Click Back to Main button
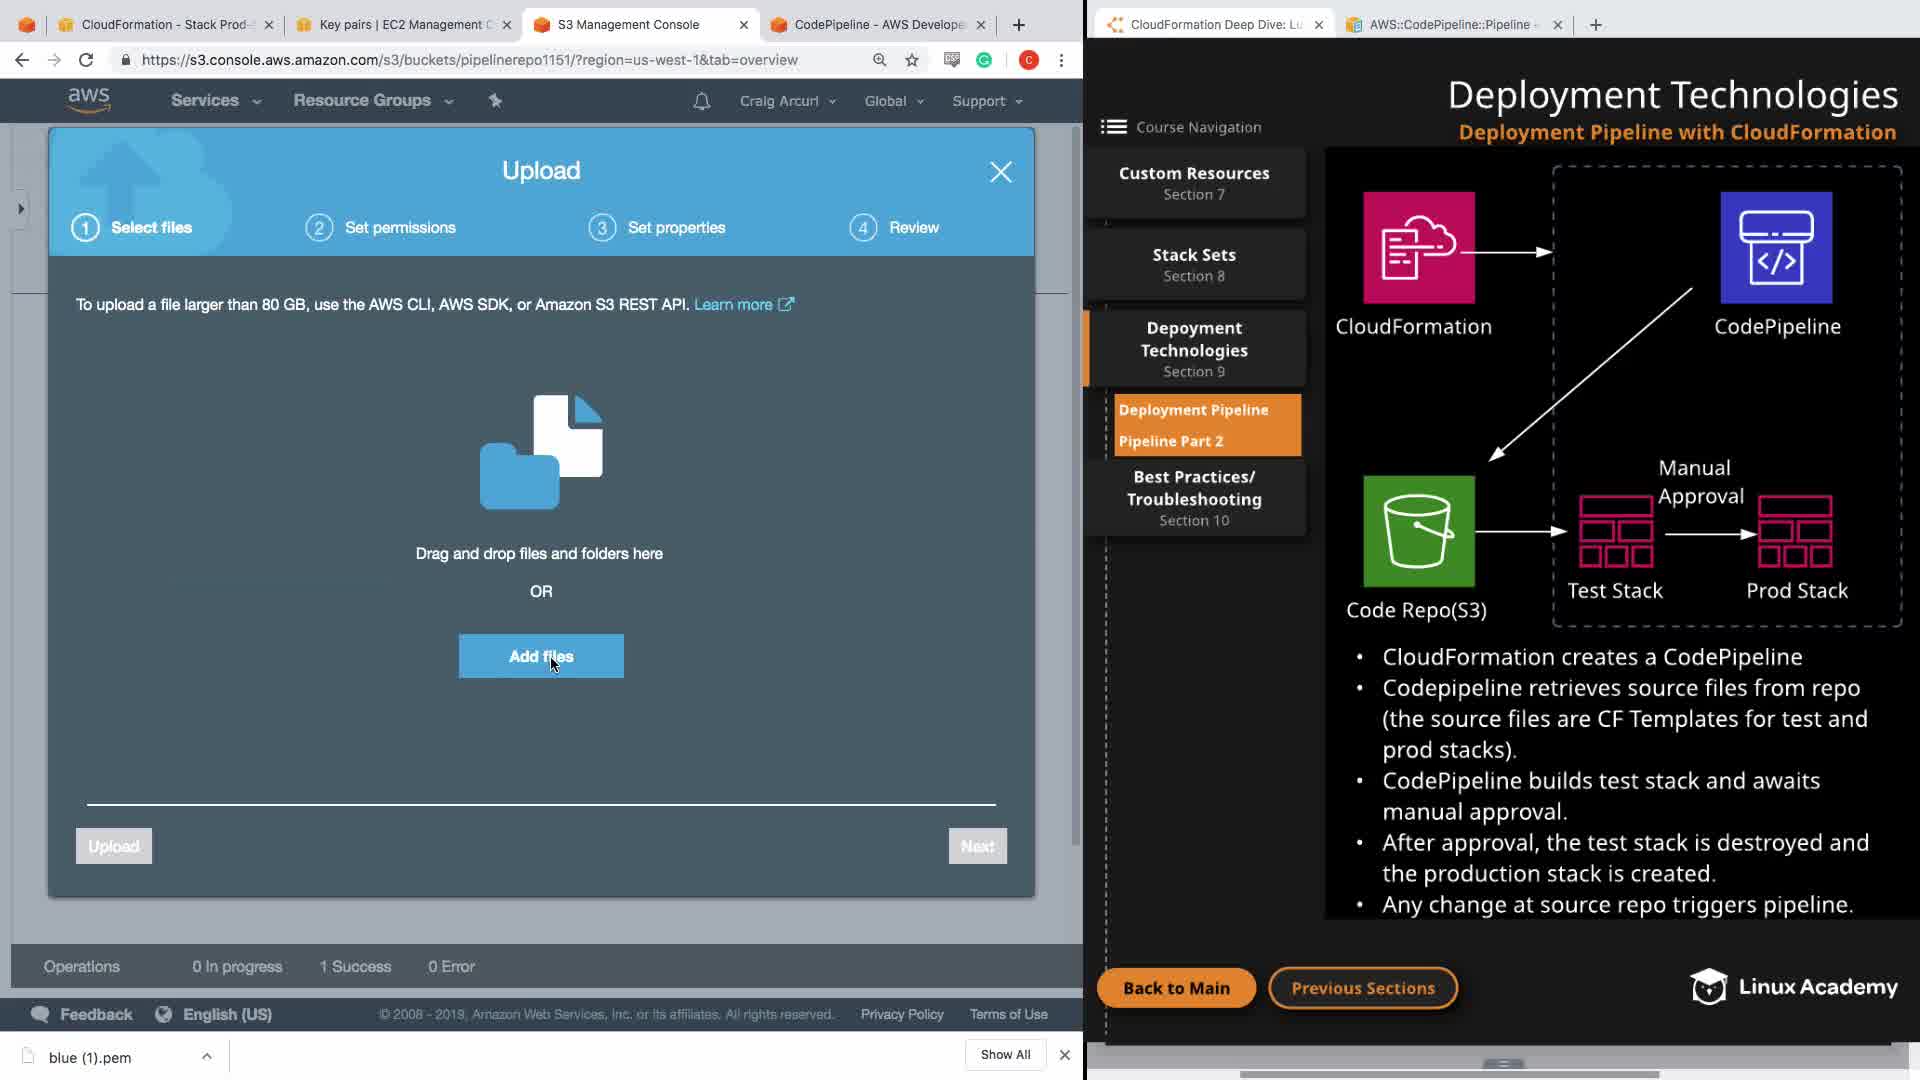The image size is (1920, 1080). tap(1176, 988)
